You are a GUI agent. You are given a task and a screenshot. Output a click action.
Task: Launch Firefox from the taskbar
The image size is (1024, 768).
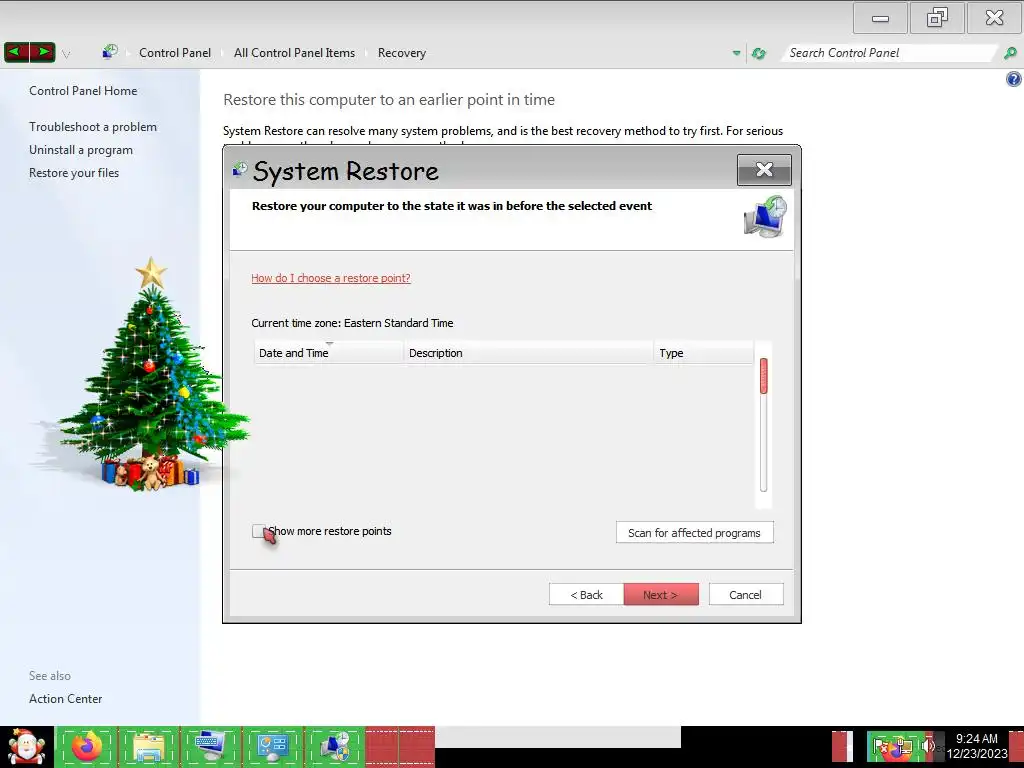pos(87,746)
